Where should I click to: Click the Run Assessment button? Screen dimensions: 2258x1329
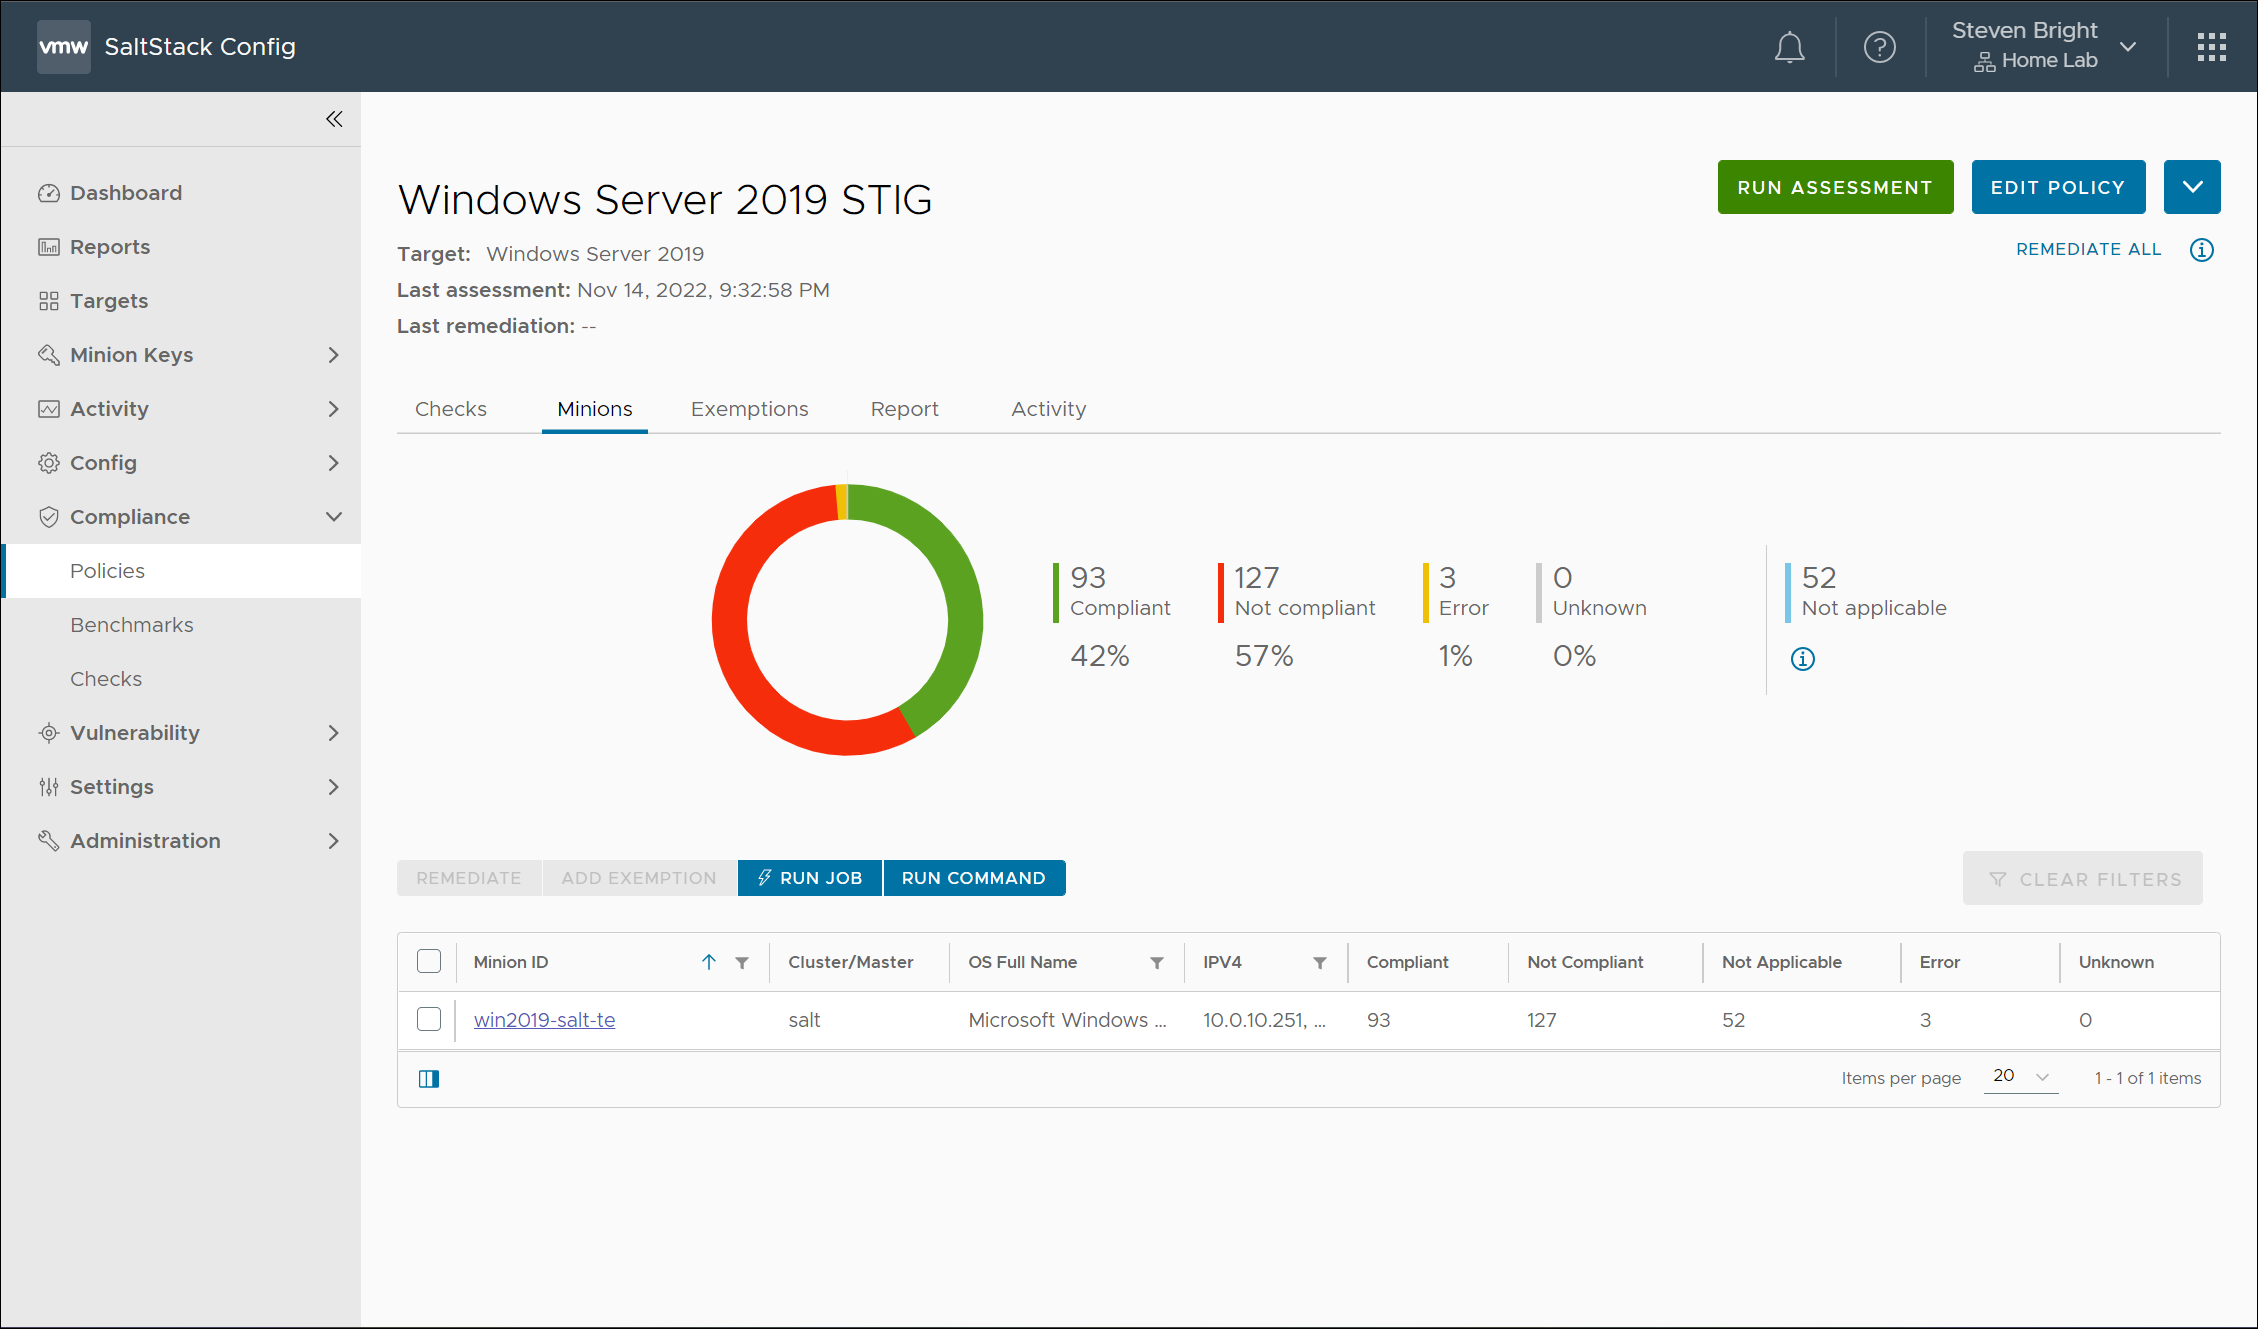tap(1835, 187)
